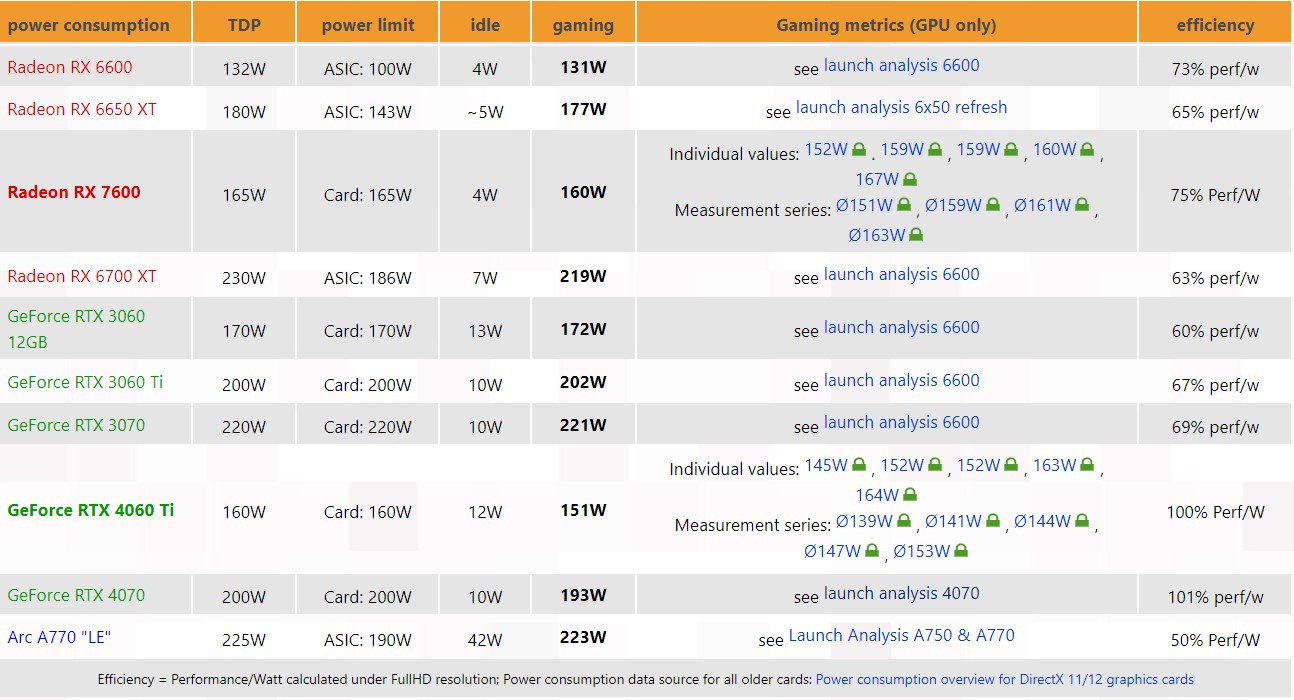Select the 'Radeon RX 6600' card name
The image size is (1294, 700).
tap(70, 68)
